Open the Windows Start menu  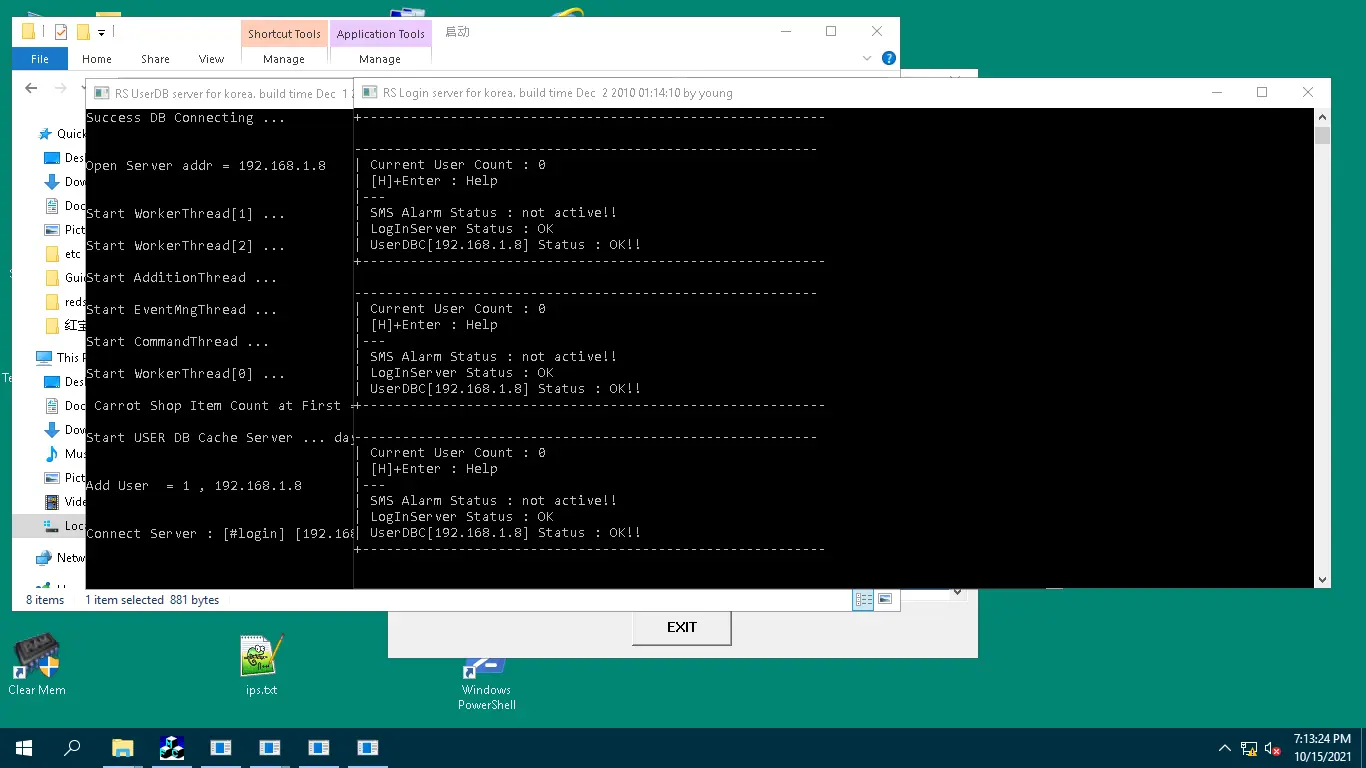click(x=23, y=747)
